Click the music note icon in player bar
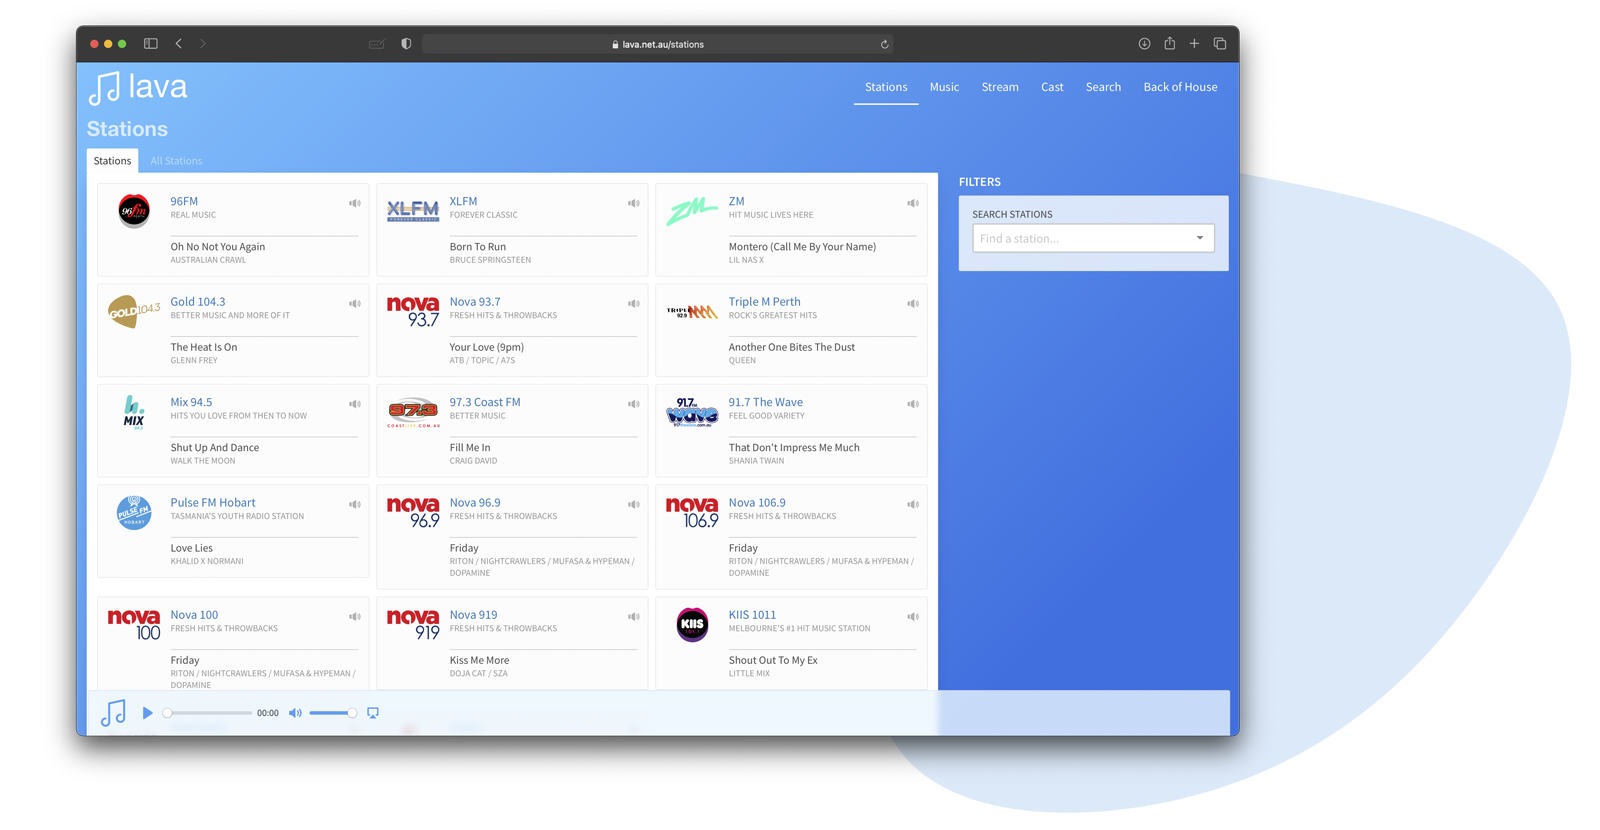1600x830 pixels. coord(113,713)
